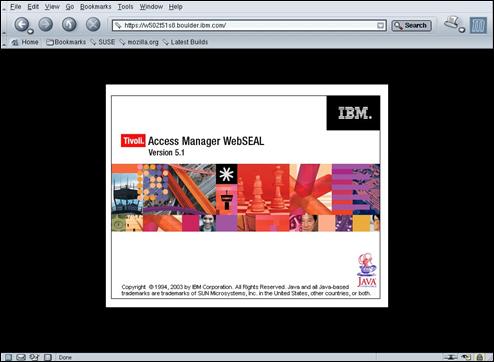Click the copyright notice text
Image resolution: width=494 pixels, height=362 pixels.
[x=246, y=290]
